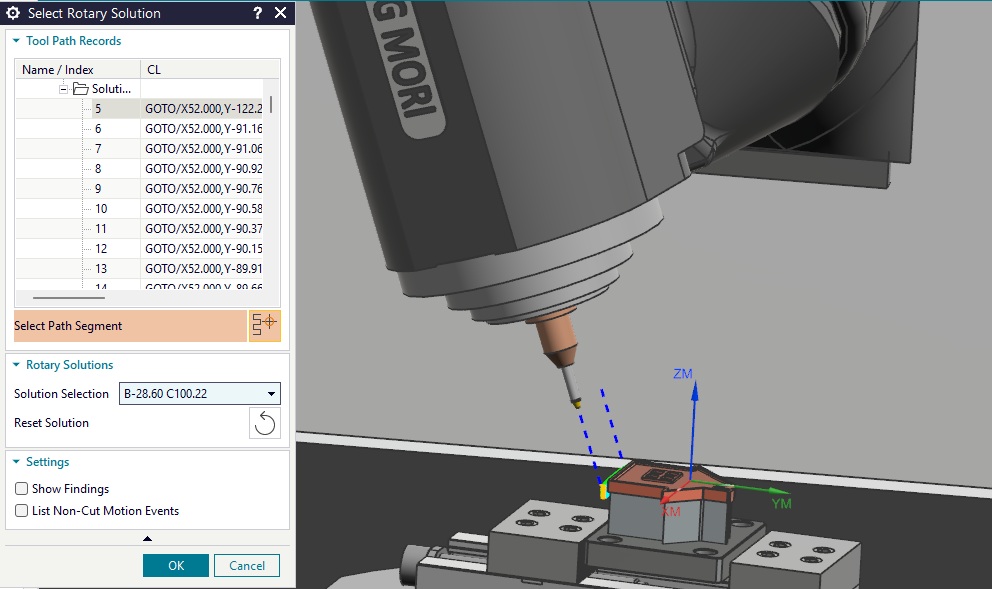Click the CL column header
The width and height of the screenshot is (992, 589).
click(200, 70)
